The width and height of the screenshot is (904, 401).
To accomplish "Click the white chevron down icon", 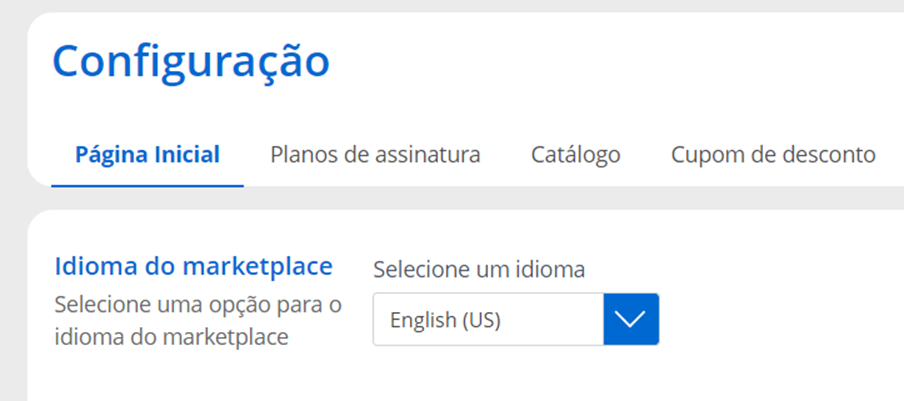I will click(x=631, y=320).
